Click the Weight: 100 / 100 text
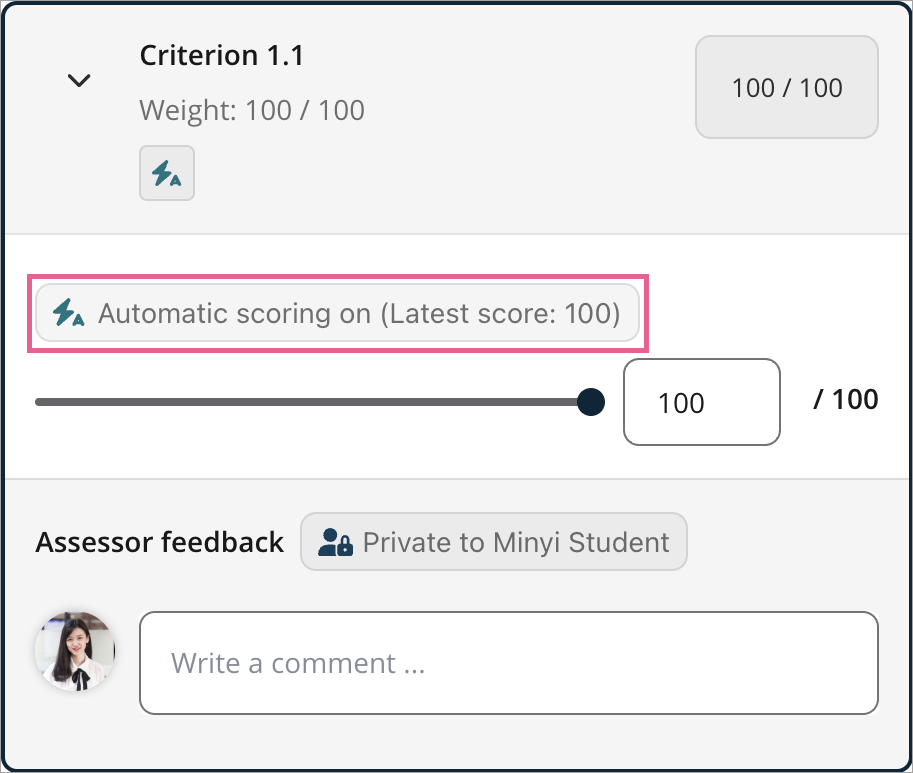 252,110
